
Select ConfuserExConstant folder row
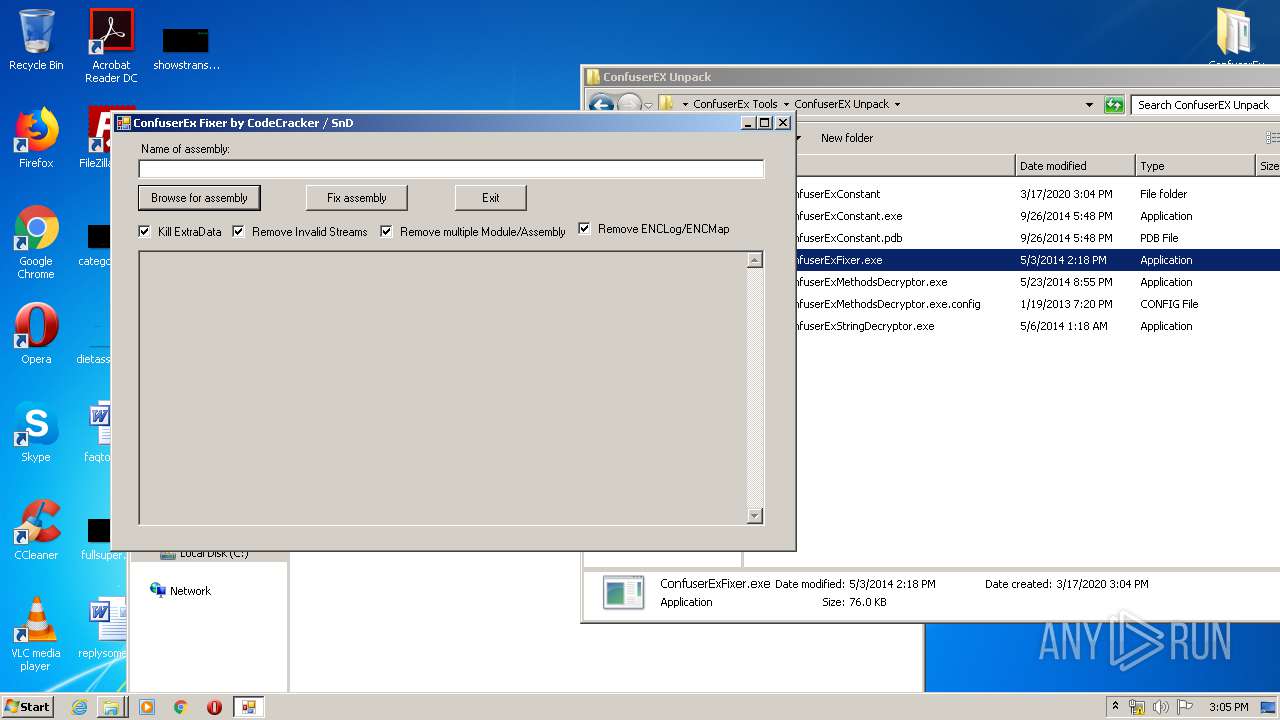(x=1037, y=194)
